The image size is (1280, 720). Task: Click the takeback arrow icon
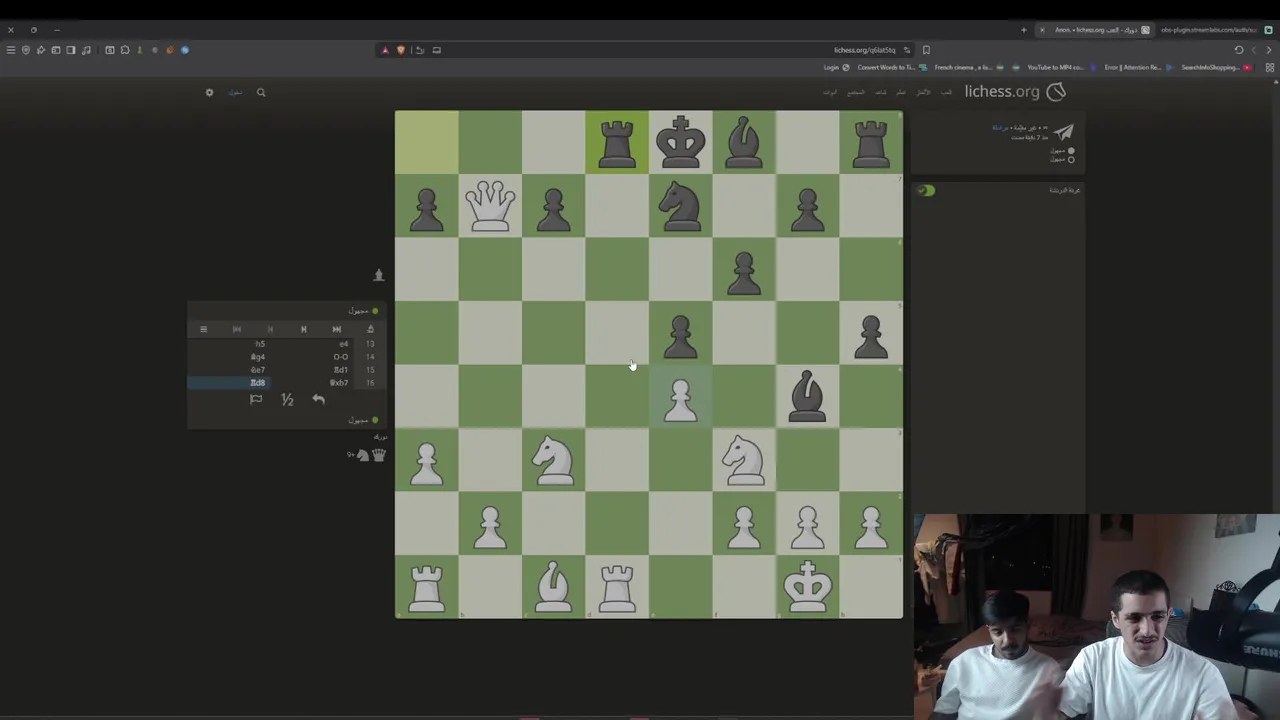click(x=318, y=399)
